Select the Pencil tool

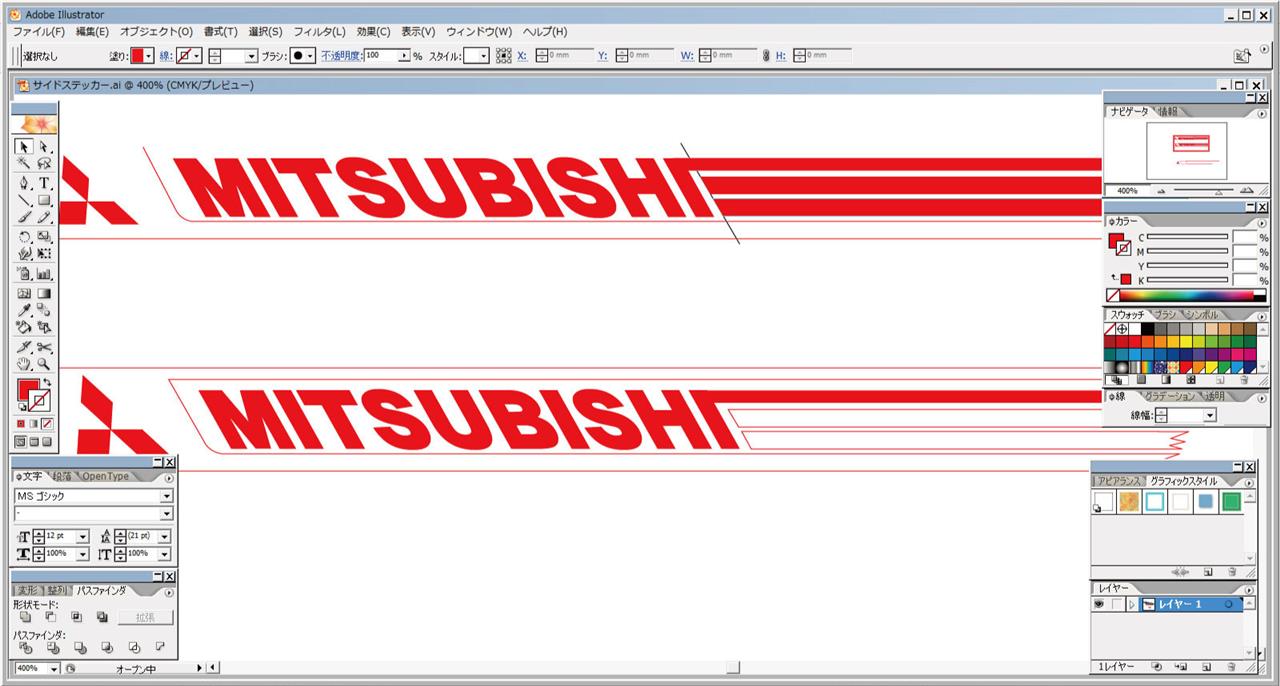click(x=44, y=216)
